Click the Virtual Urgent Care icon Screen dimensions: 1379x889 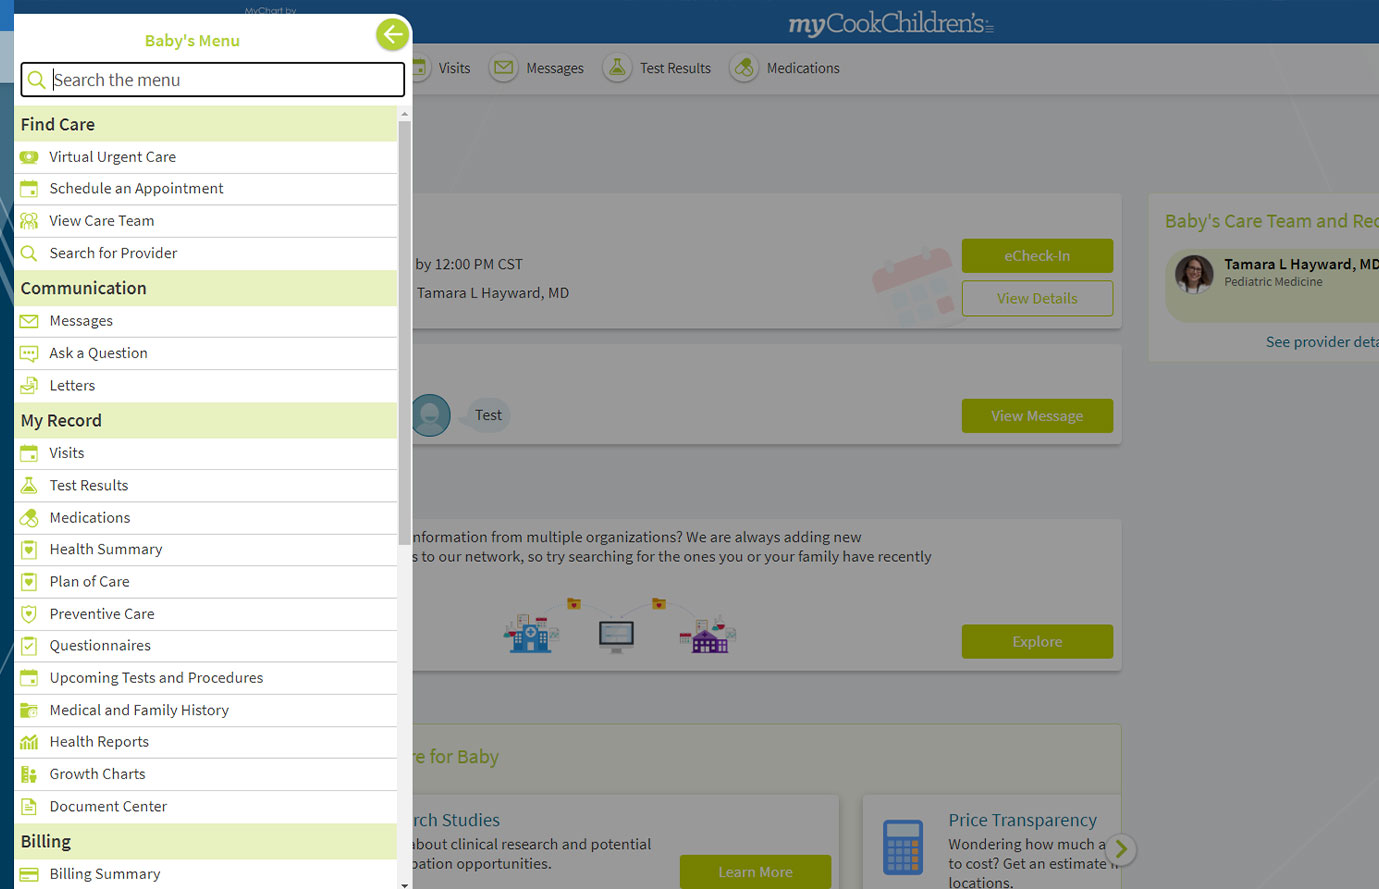coord(29,157)
